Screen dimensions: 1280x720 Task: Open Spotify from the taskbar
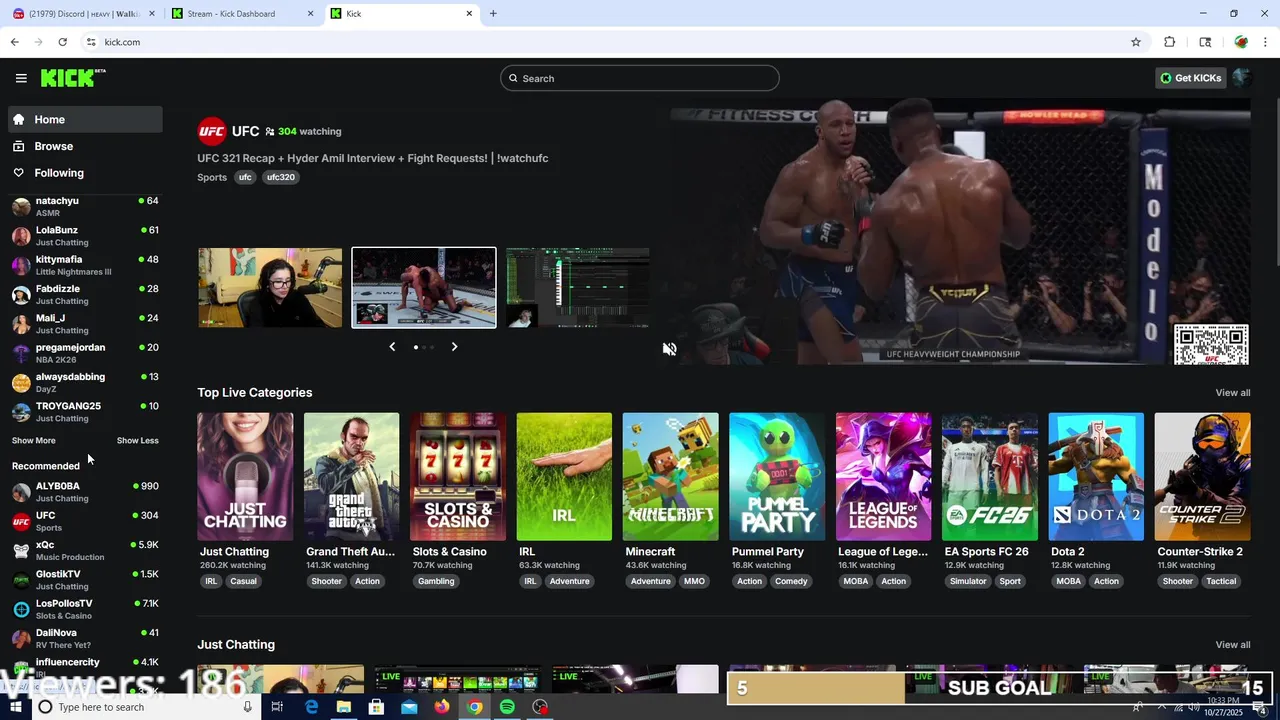(507, 707)
